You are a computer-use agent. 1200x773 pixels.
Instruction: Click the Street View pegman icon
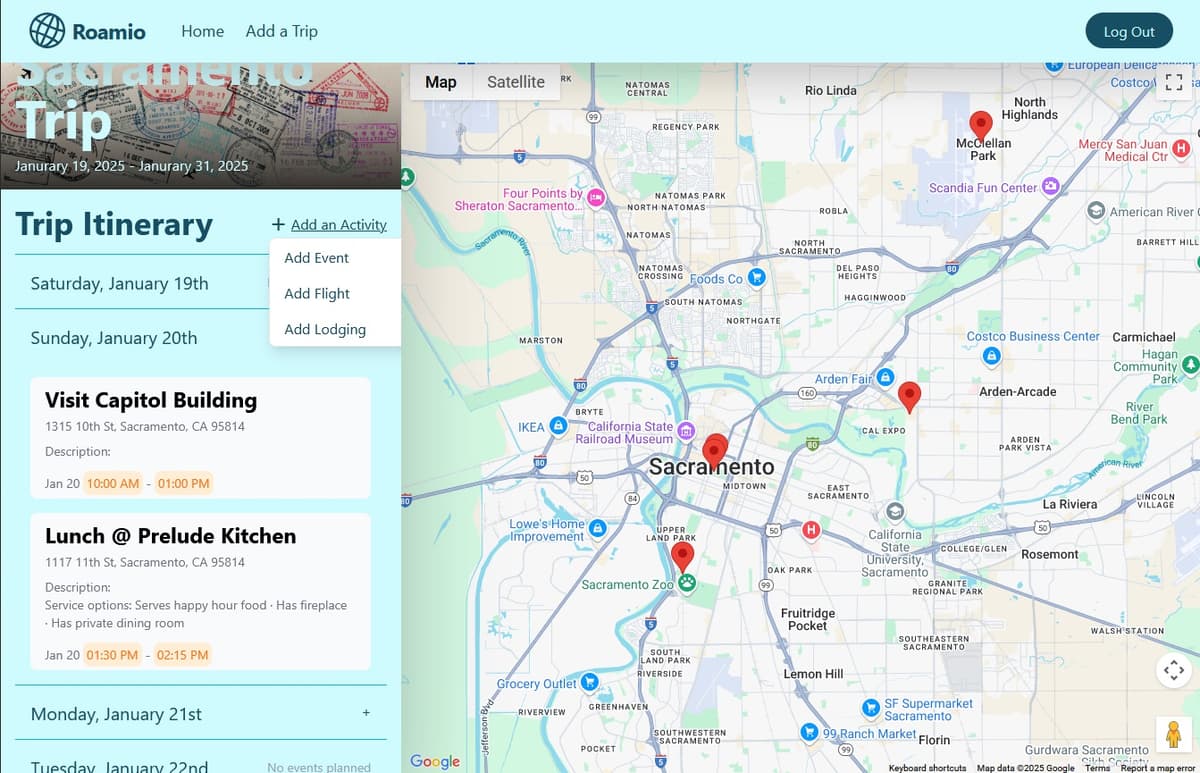click(x=1174, y=735)
